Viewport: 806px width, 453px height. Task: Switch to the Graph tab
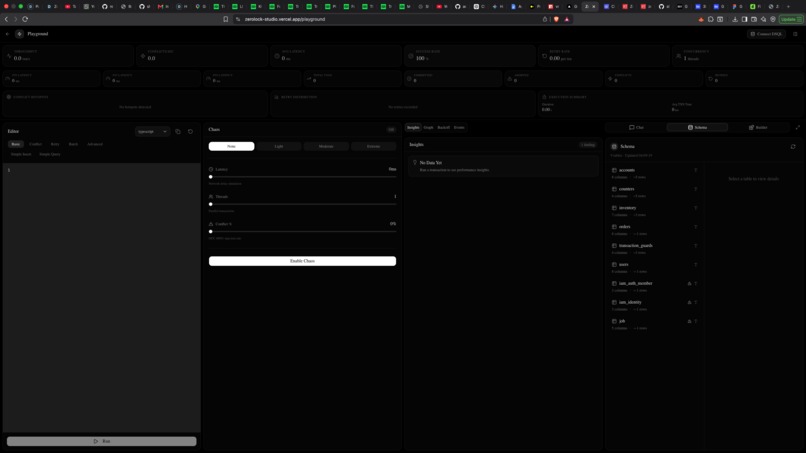click(x=428, y=128)
